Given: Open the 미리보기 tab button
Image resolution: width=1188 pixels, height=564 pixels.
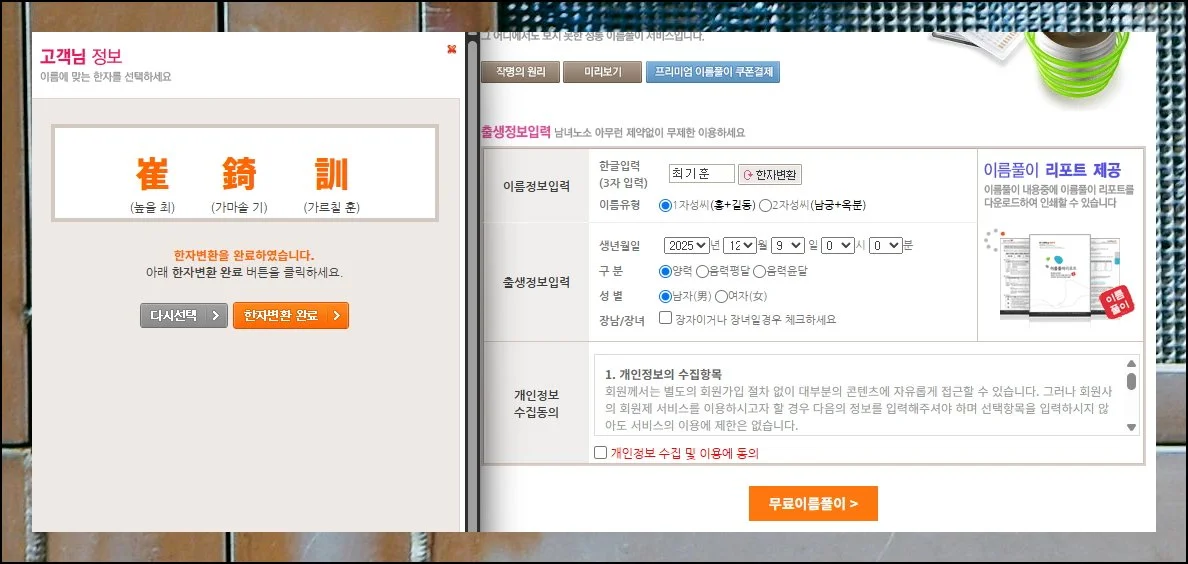Looking at the screenshot, I should point(602,72).
